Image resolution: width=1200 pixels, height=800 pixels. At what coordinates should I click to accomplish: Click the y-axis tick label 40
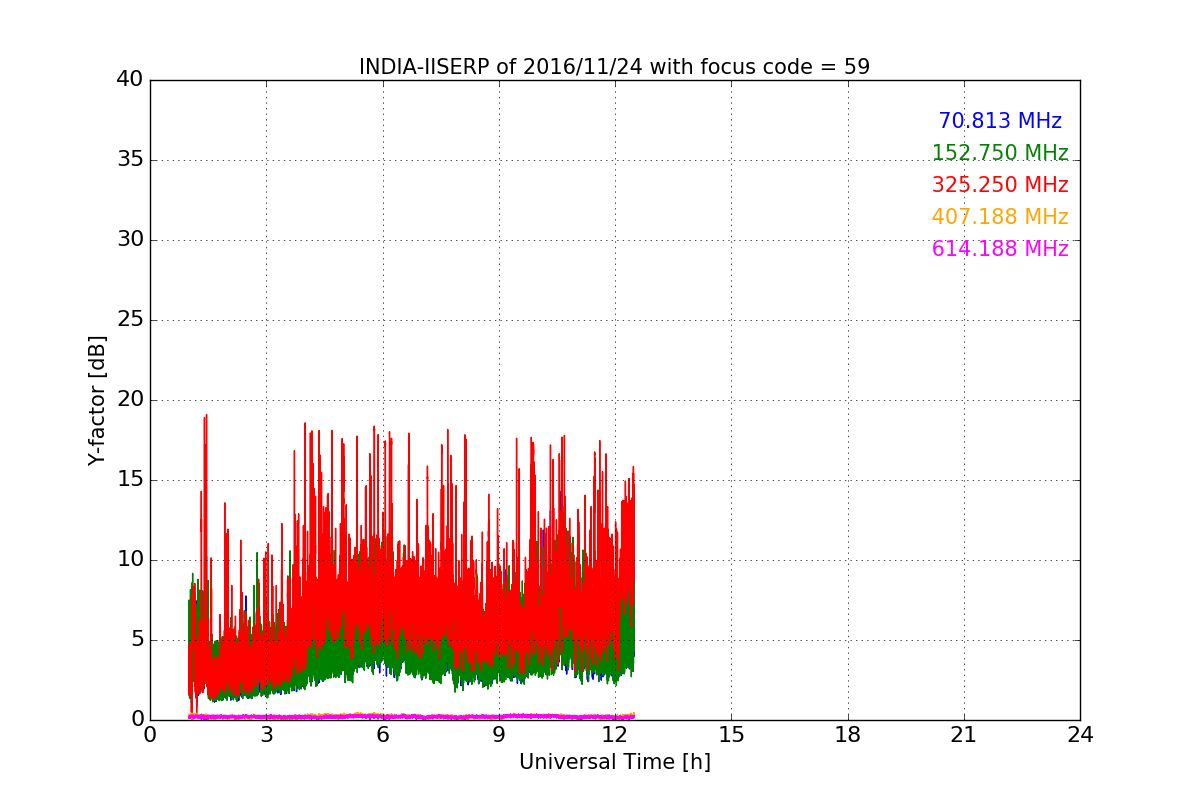click(130, 80)
